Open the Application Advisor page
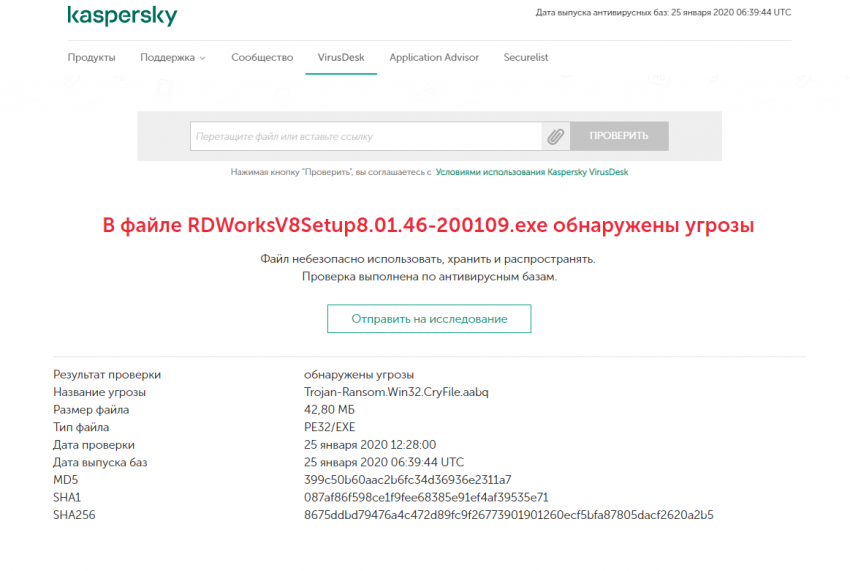Image resolution: width=850 pixels, height=571 pixels. (434, 57)
